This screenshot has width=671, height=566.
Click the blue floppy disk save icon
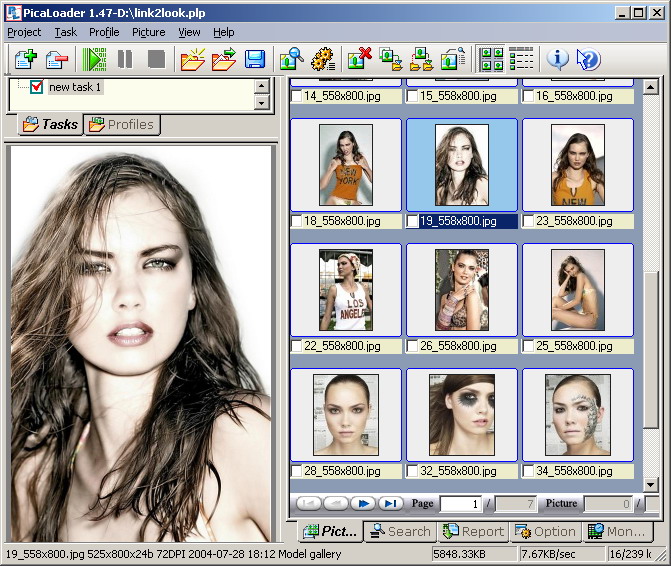pyautogui.click(x=255, y=59)
